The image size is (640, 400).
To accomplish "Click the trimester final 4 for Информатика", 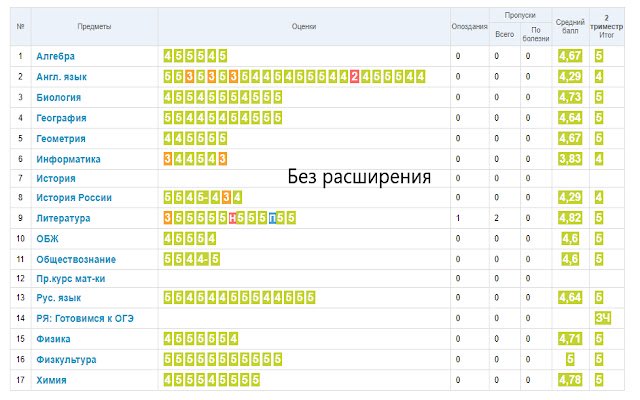I will [599, 159].
